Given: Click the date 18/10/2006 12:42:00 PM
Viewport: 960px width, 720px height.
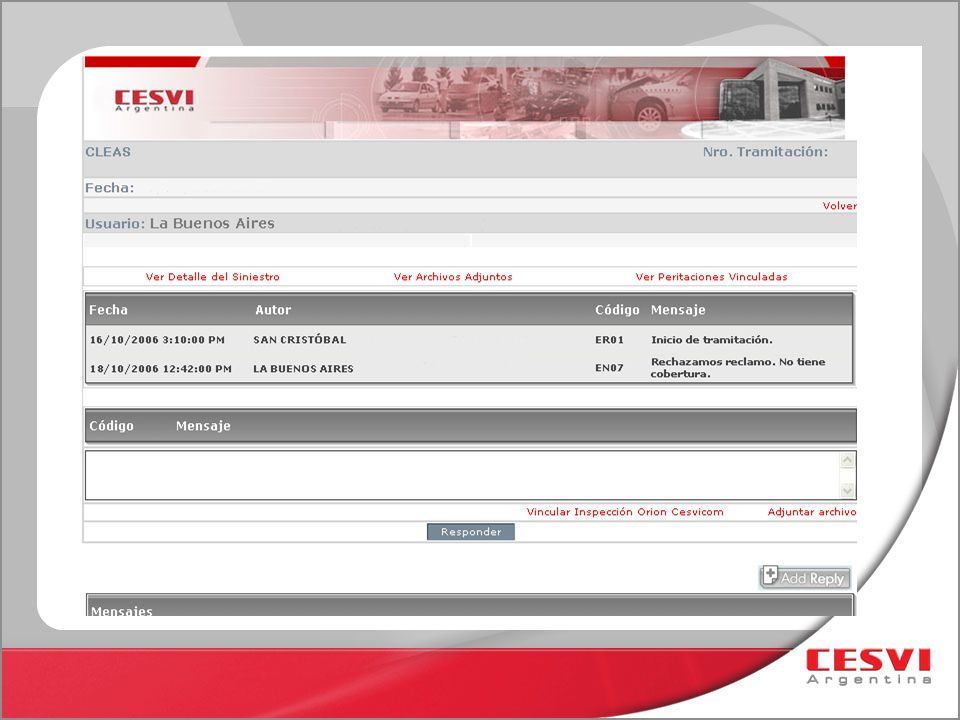Looking at the screenshot, I should click(x=160, y=369).
